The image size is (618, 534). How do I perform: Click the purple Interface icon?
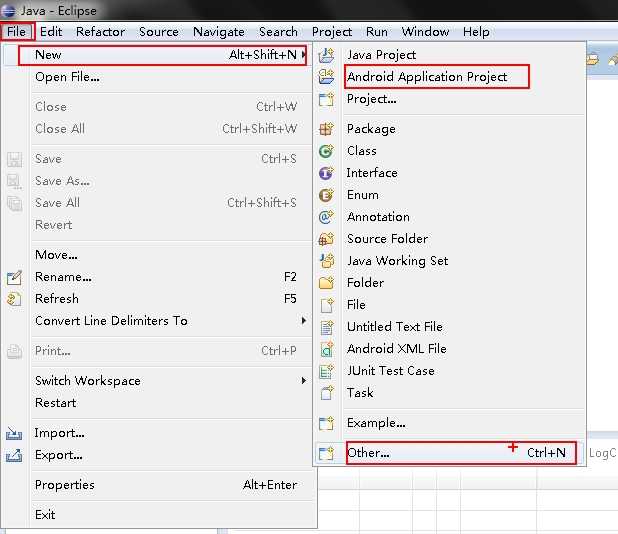click(x=326, y=173)
